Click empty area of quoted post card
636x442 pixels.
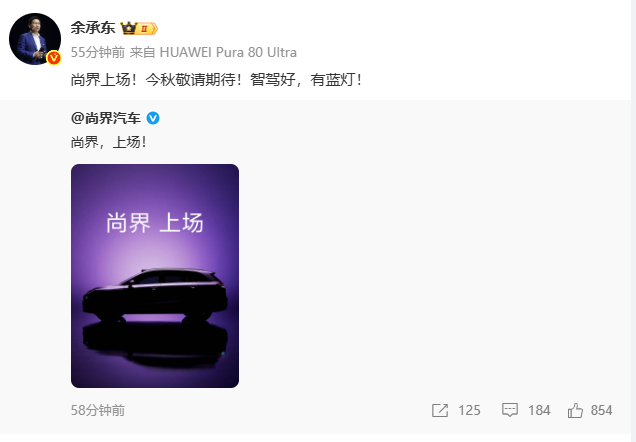[x=406, y=264]
